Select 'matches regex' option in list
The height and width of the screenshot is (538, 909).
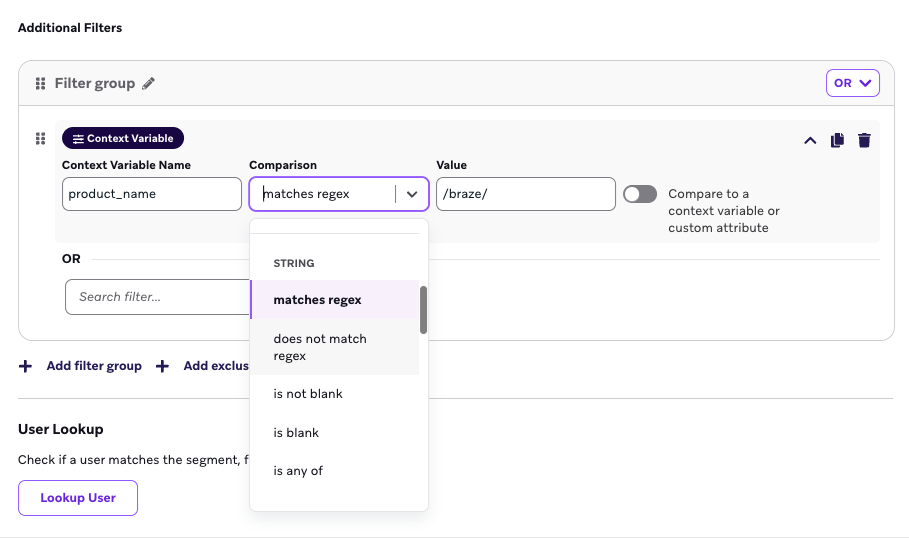pyautogui.click(x=317, y=300)
